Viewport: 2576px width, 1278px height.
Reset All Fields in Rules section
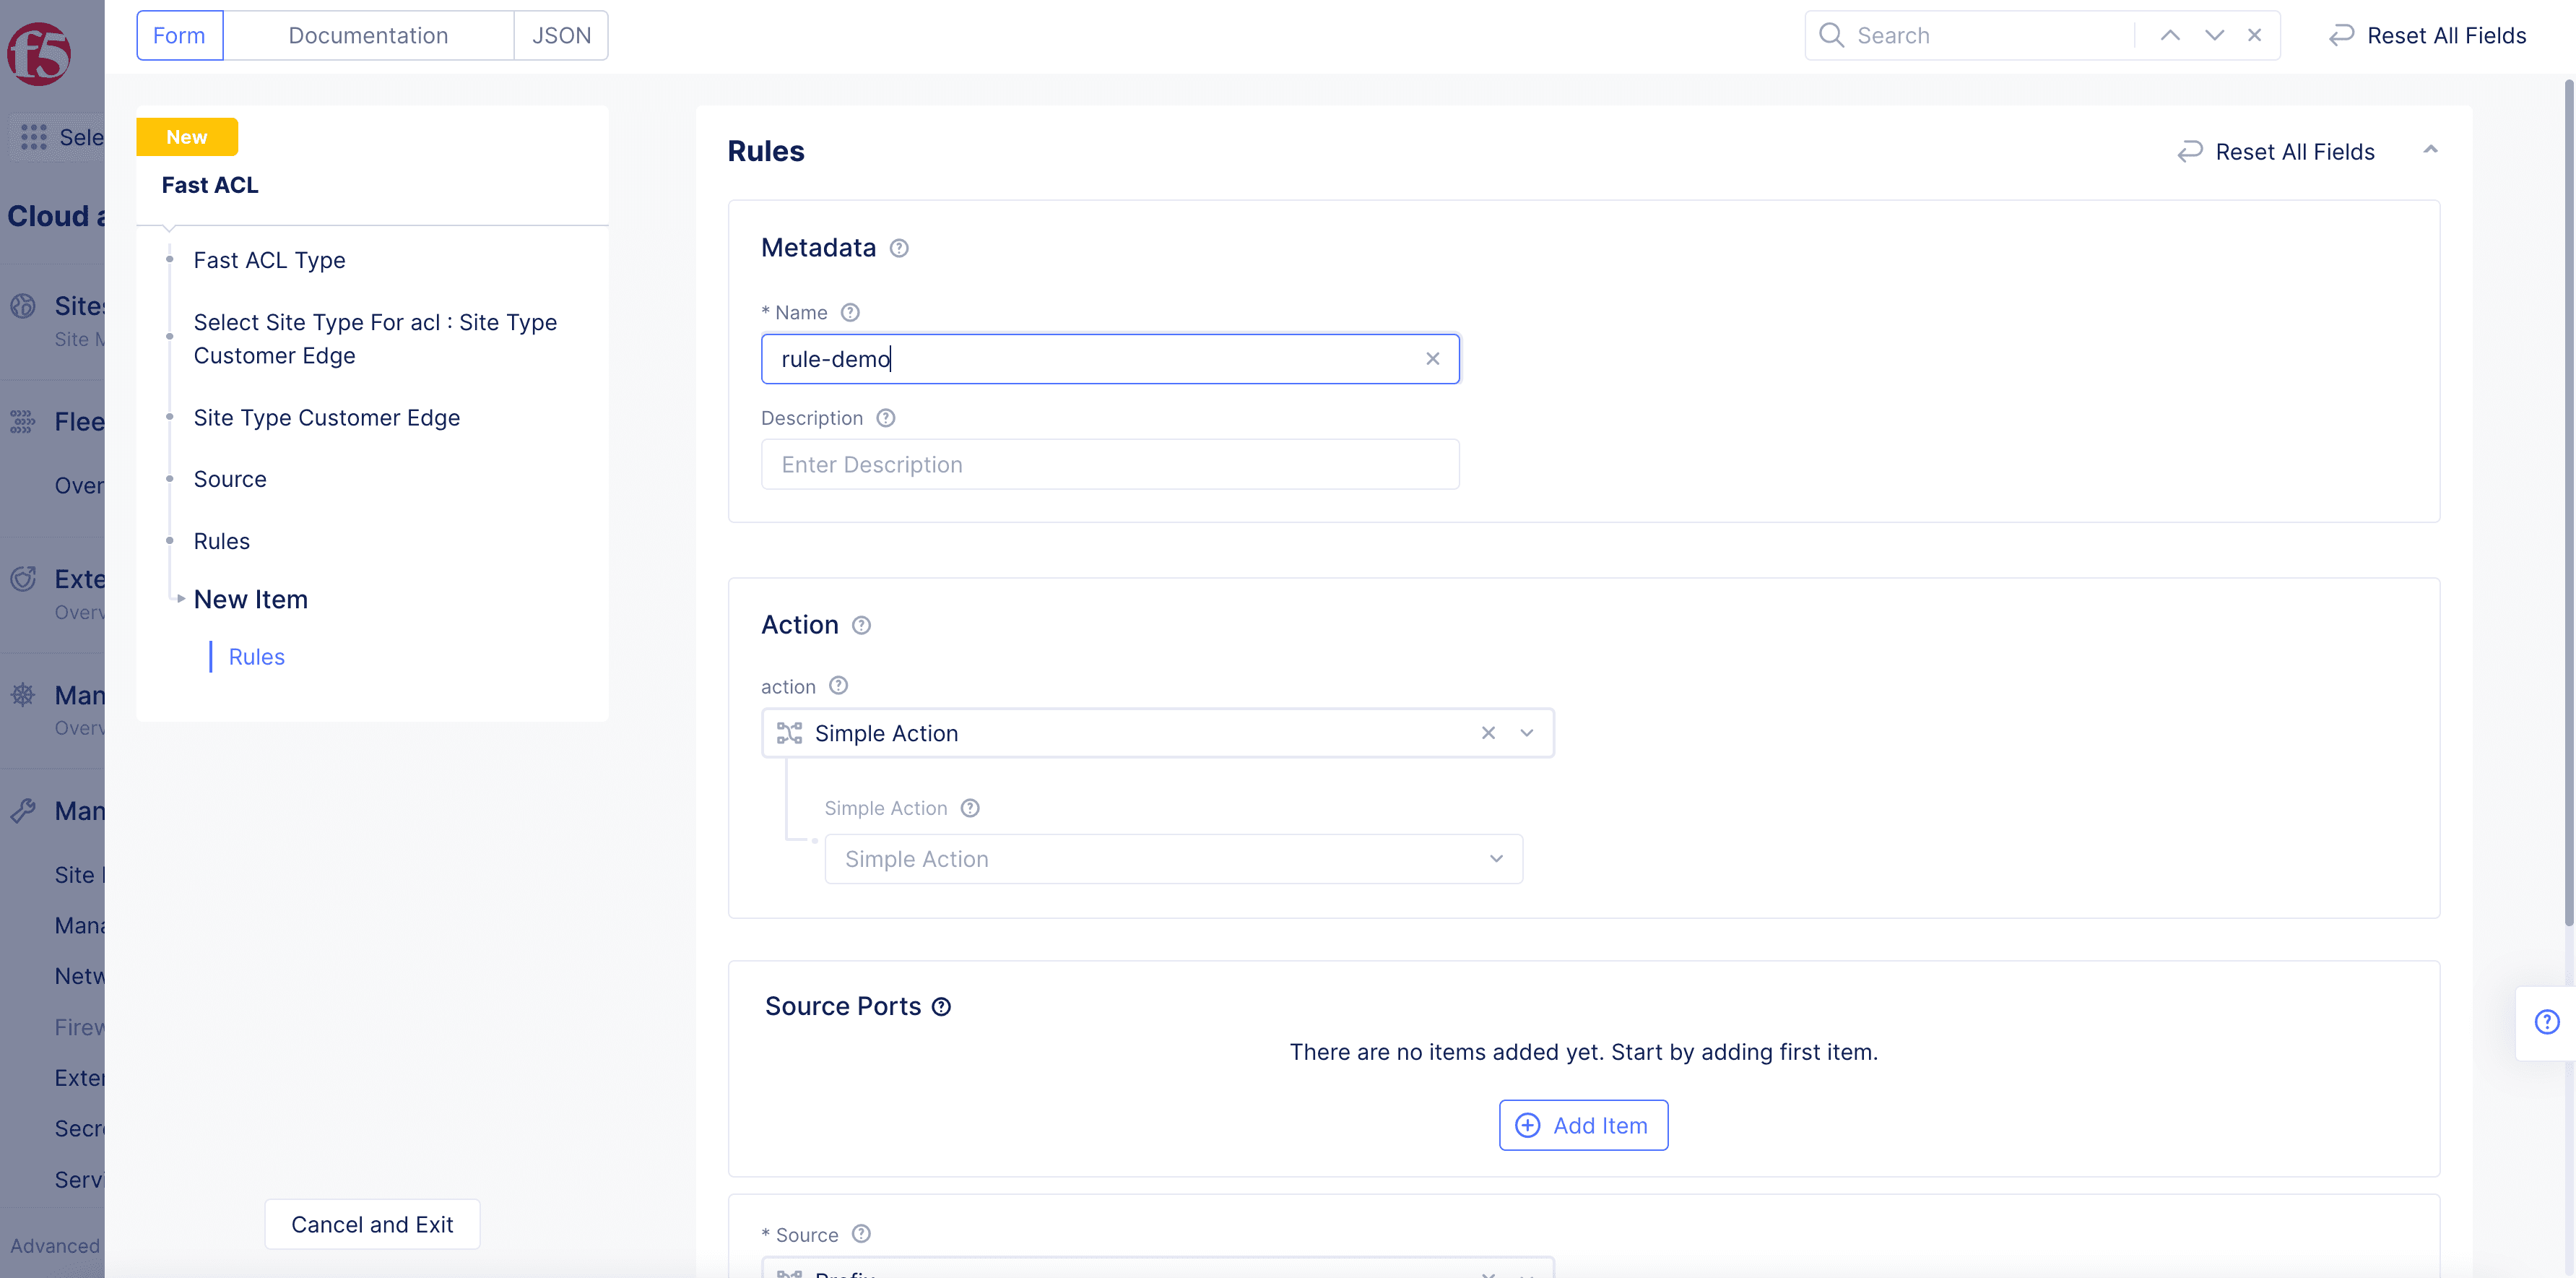point(2276,151)
